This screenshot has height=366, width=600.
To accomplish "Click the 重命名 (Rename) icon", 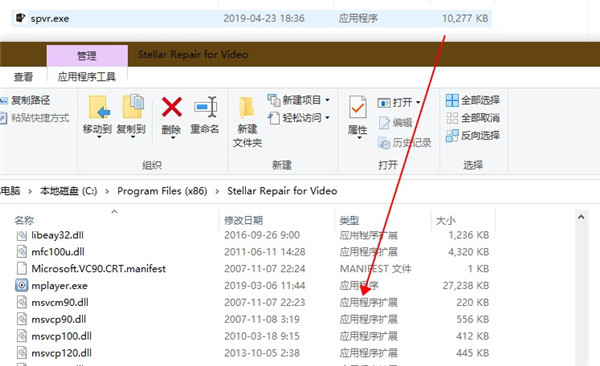I will pyautogui.click(x=205, y=107).
